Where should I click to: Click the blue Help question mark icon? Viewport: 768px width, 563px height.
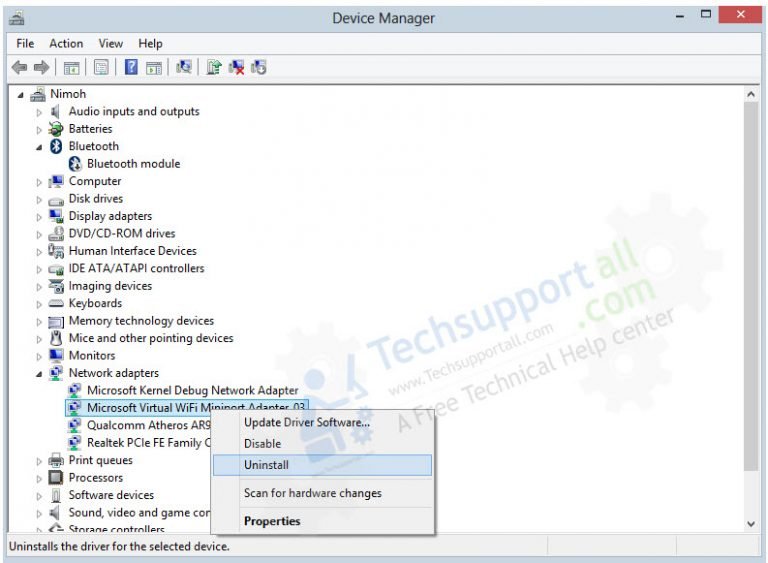131,67
